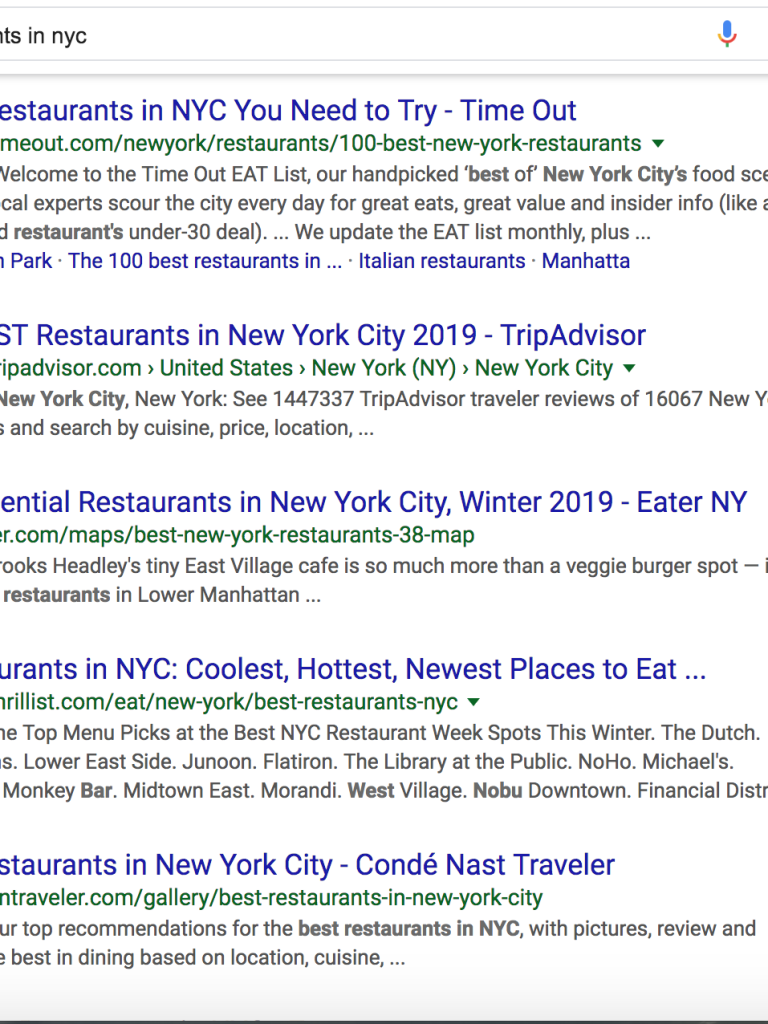
Task: Open the TripAdvisor Restaurants in New York City result
Action: tap(323, 335)
